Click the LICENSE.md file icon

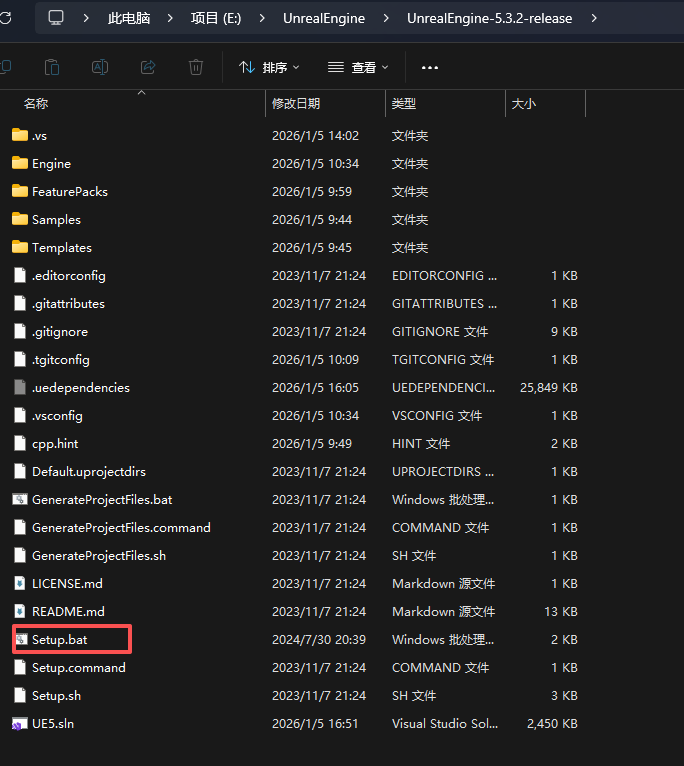click(x=20, y=583)
